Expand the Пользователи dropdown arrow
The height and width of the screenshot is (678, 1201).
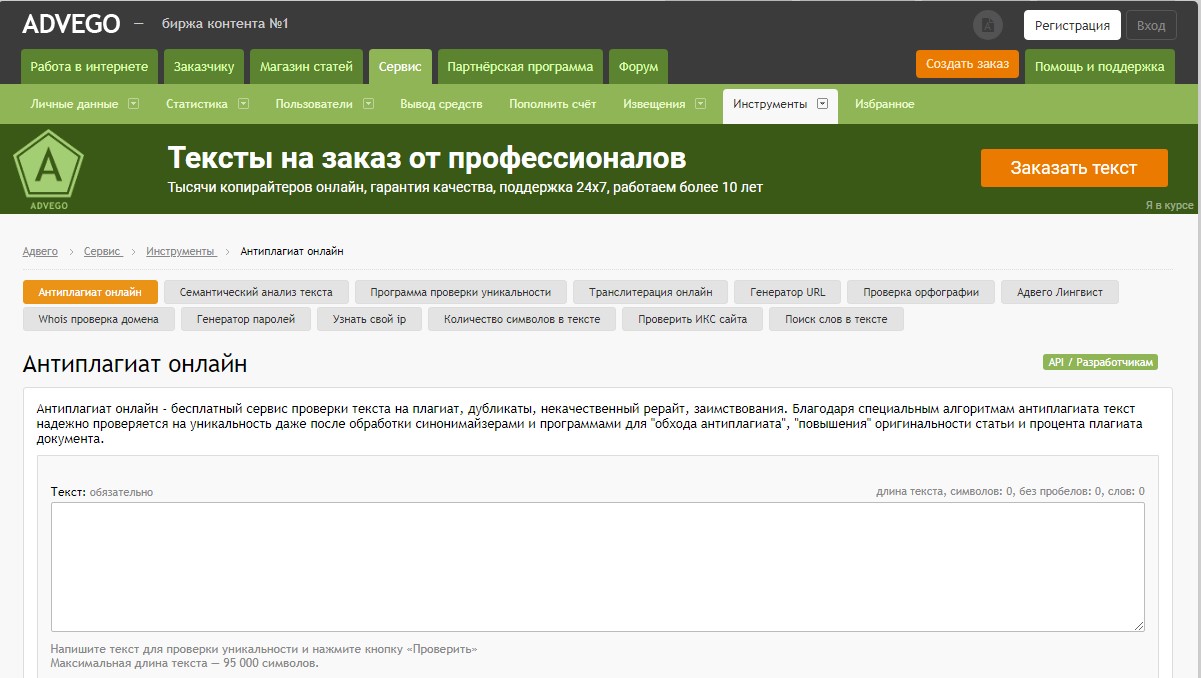368,103
